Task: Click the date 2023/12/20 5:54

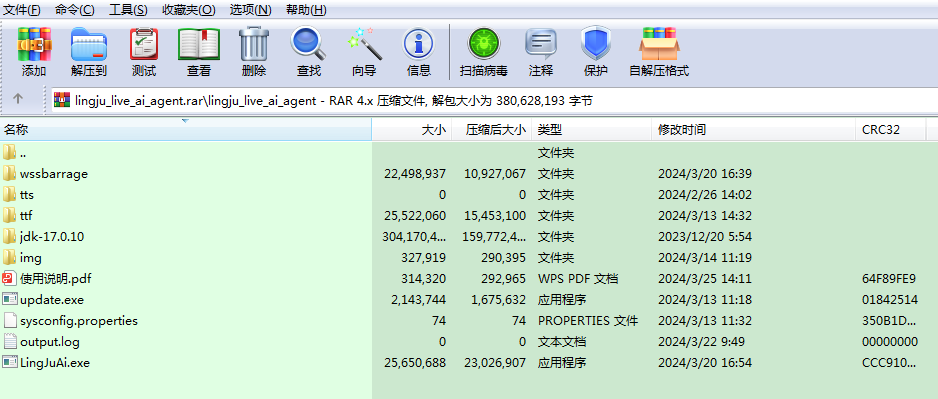Action: point(705,236)
